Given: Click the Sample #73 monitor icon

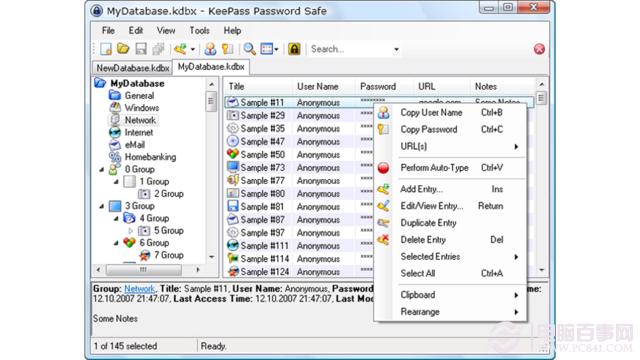Looking at the screenshot, I should [x=233, y=167].
